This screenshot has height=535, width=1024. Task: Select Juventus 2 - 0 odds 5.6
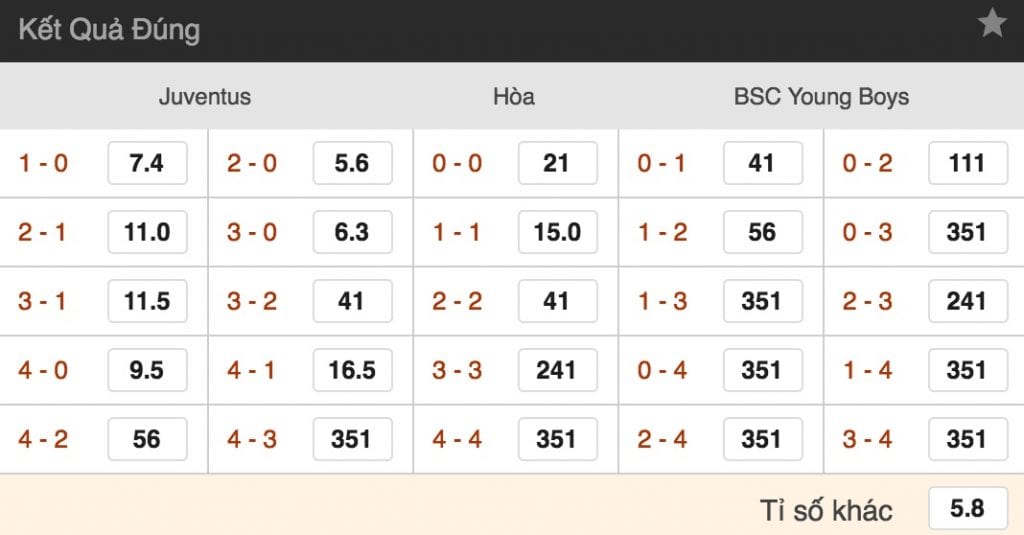pos(352,164)
